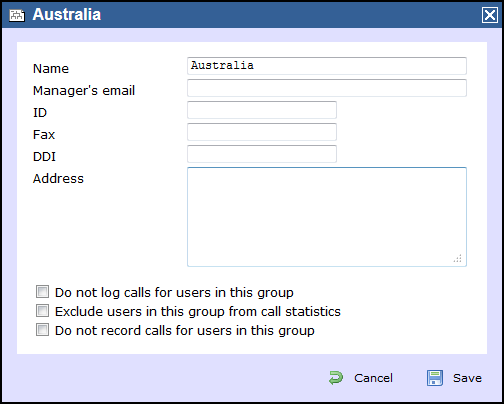
Task: Click 'Do not log calls for users' label
Action: (x=174, y=293)
